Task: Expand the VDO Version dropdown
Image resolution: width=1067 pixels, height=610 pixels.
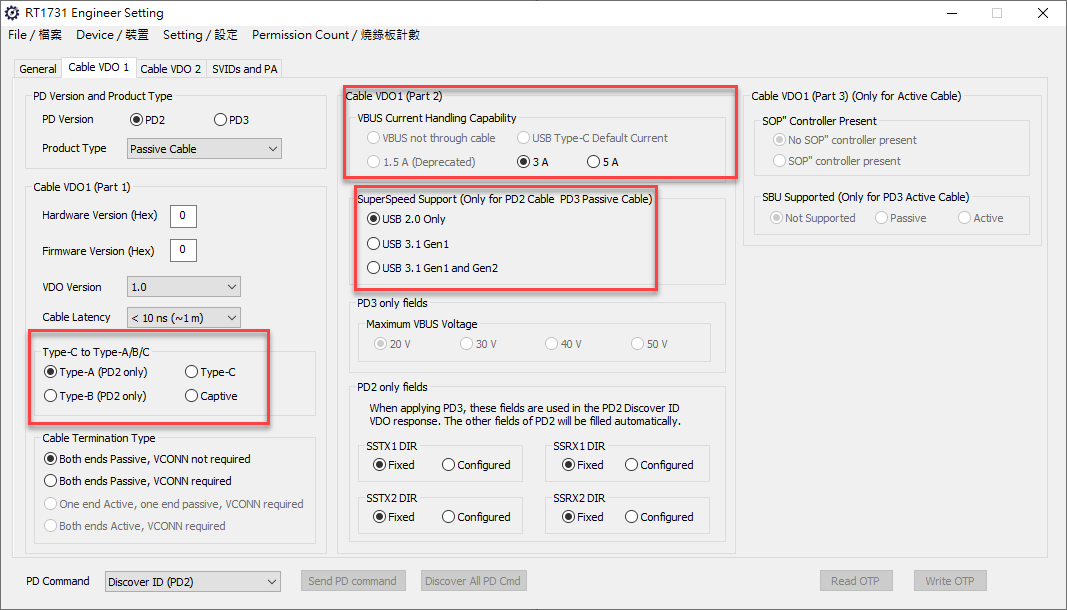Action: [x=184, y=287]
